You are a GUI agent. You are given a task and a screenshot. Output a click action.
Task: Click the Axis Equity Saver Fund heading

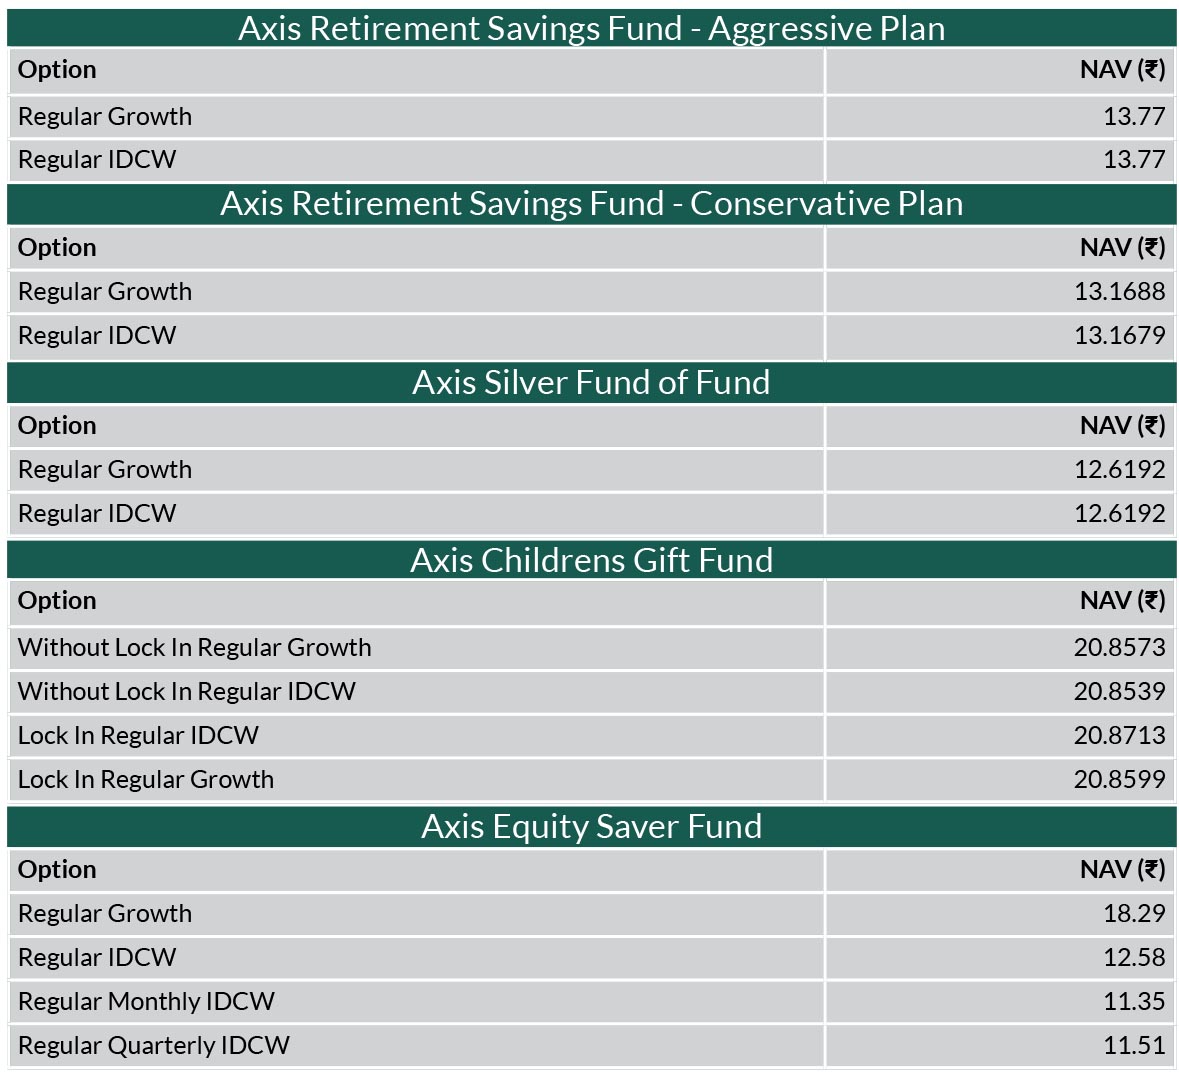592,826
